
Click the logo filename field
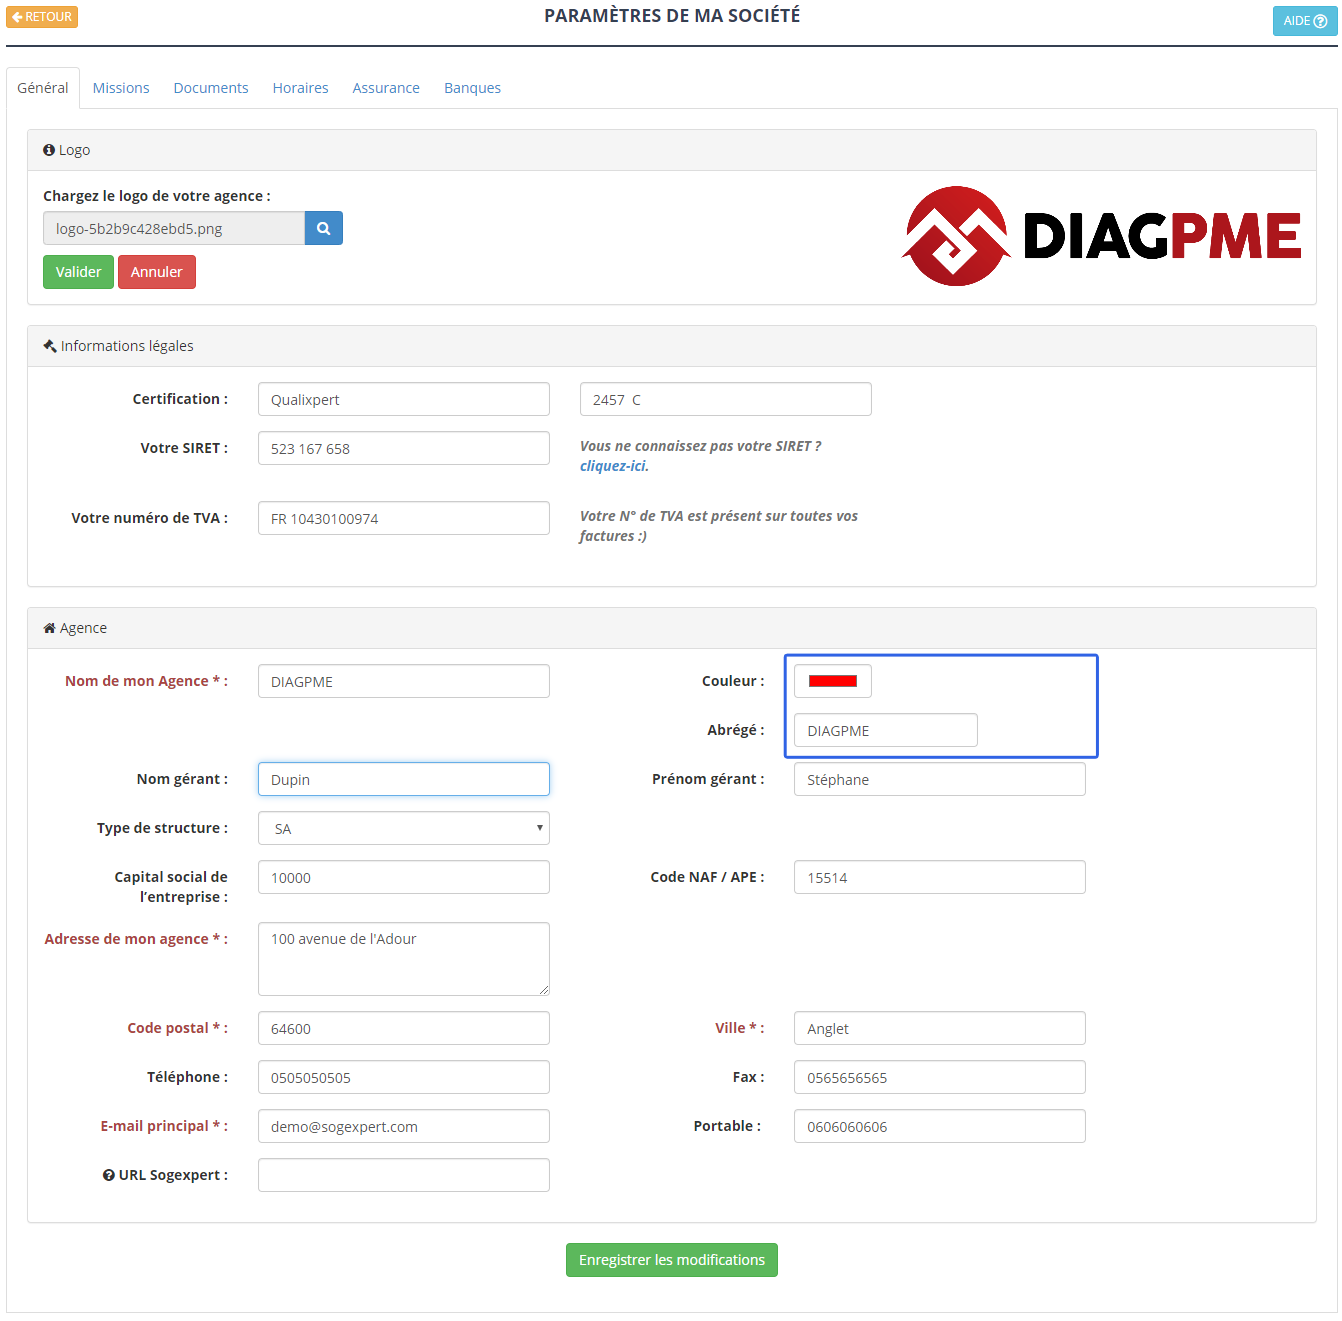174,228
